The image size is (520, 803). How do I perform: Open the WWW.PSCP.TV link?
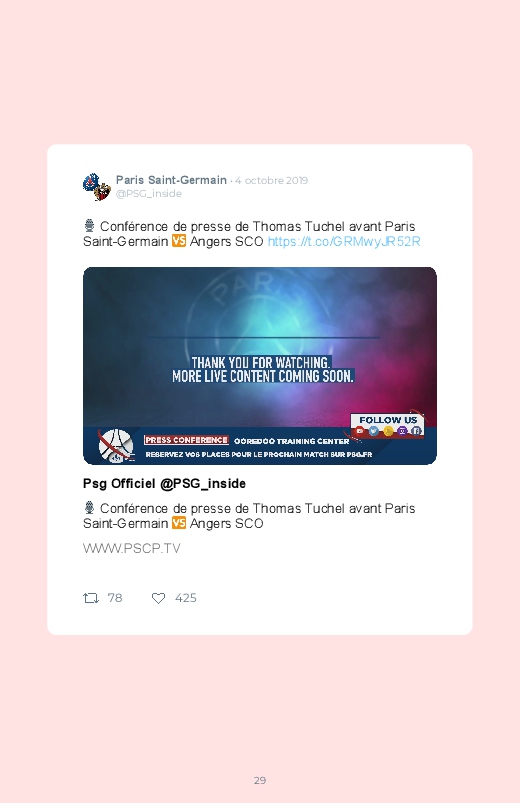point(132,548)
